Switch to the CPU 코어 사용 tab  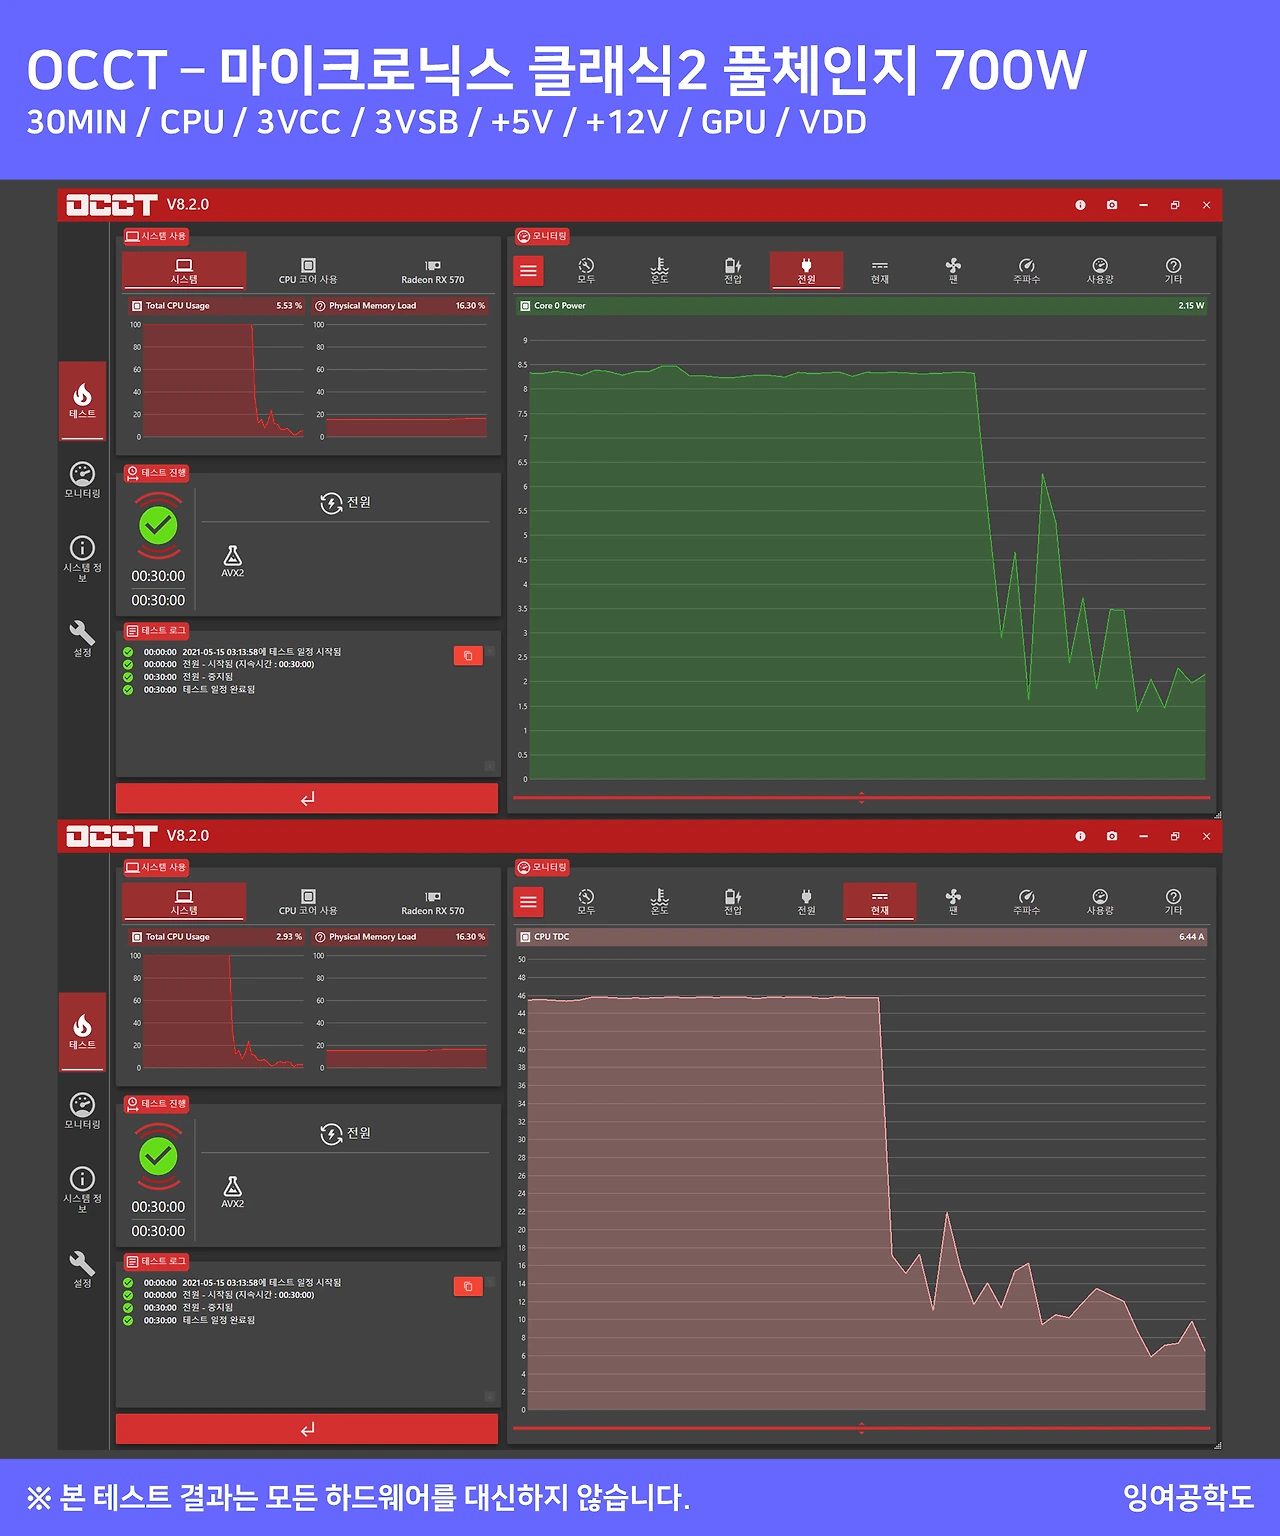click(308, 271)
